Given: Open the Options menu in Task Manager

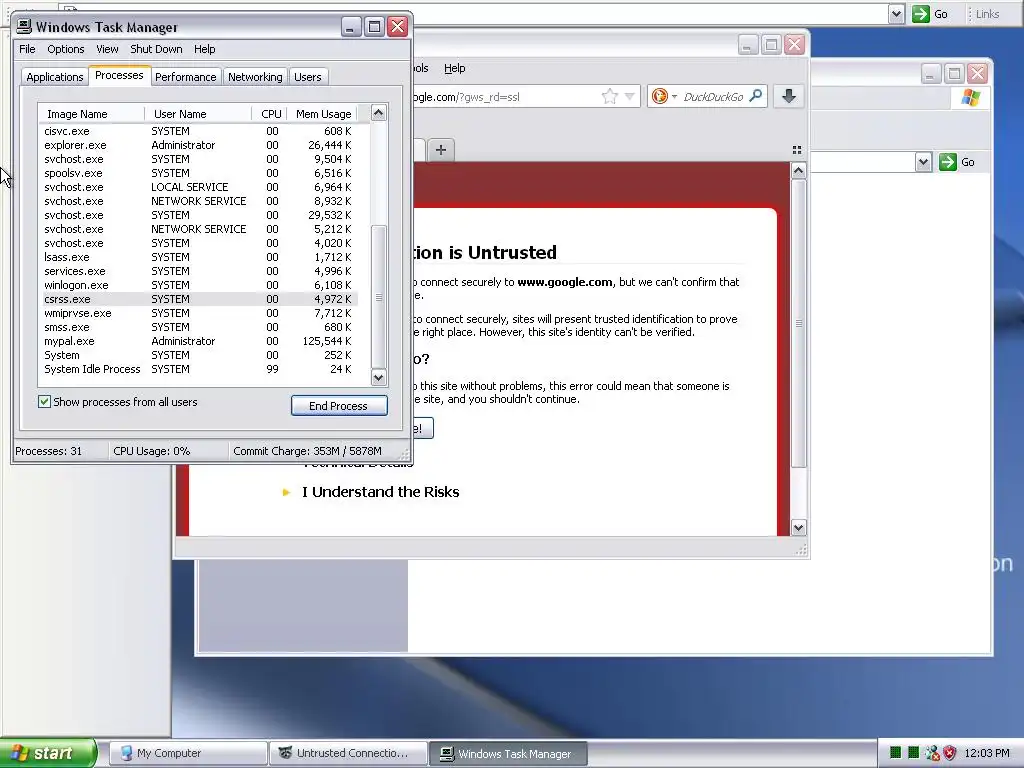Looking at the screenshot, I should point(65,49).
